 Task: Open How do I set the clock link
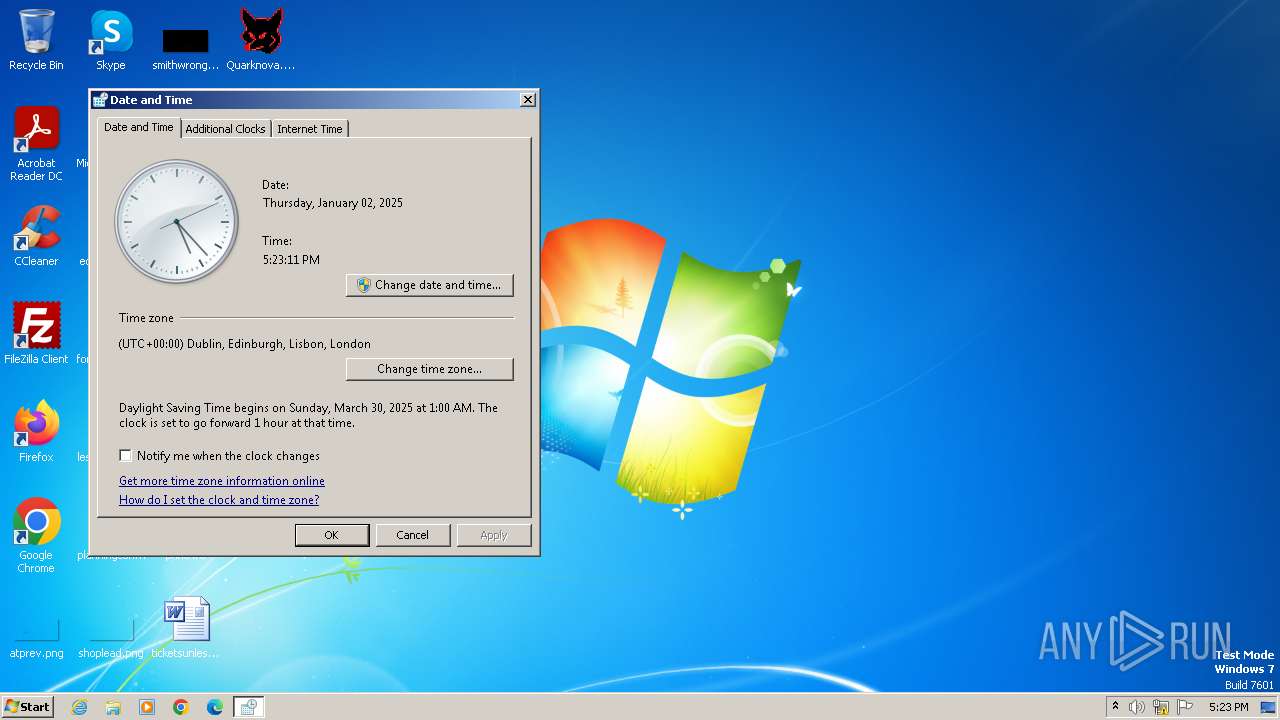point(219,500)
